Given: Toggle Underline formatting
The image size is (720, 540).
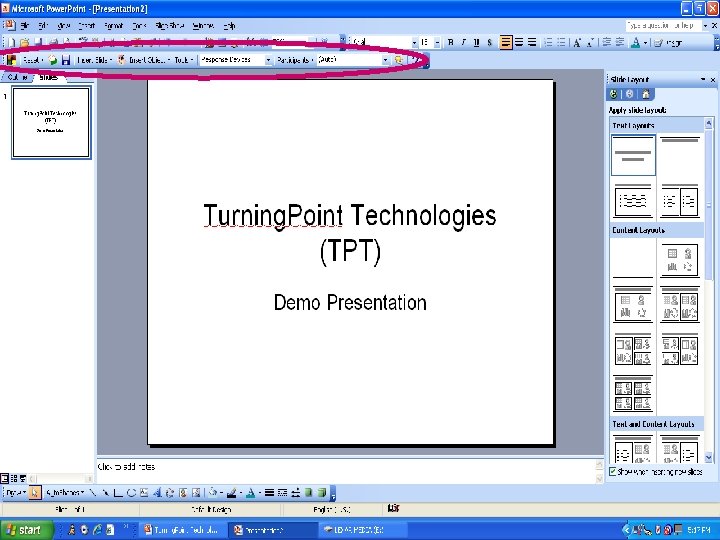Looking at the screenshot, I should click(x=476, y=43).
